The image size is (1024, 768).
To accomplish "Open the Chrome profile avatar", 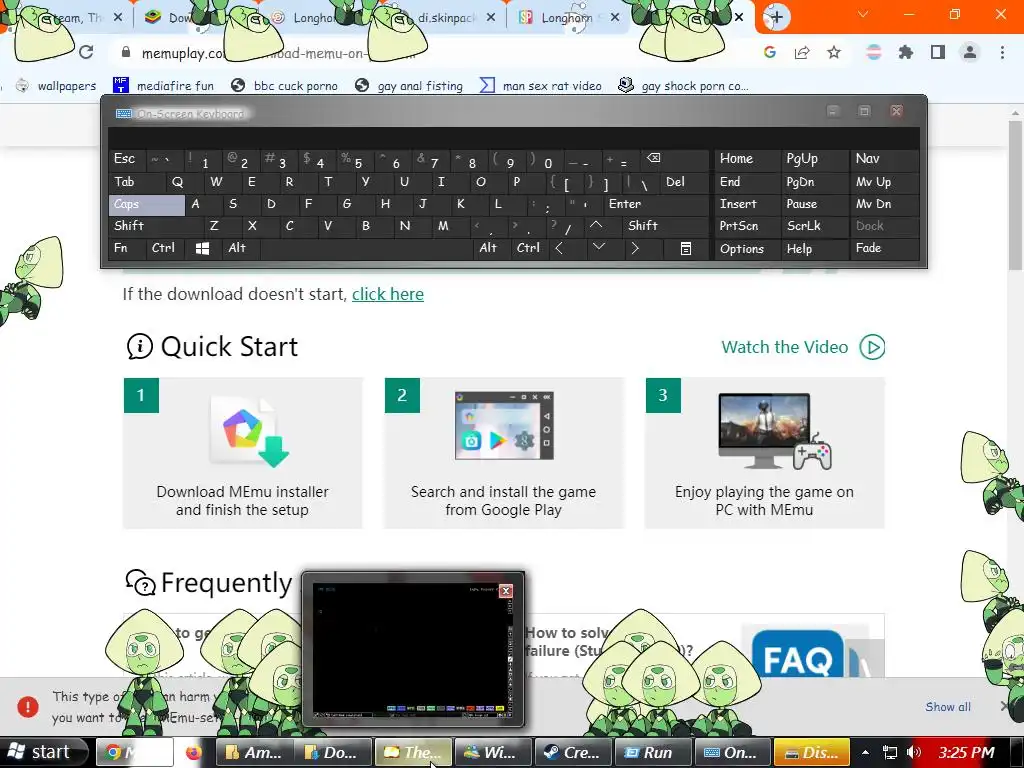I will point(970,52).
